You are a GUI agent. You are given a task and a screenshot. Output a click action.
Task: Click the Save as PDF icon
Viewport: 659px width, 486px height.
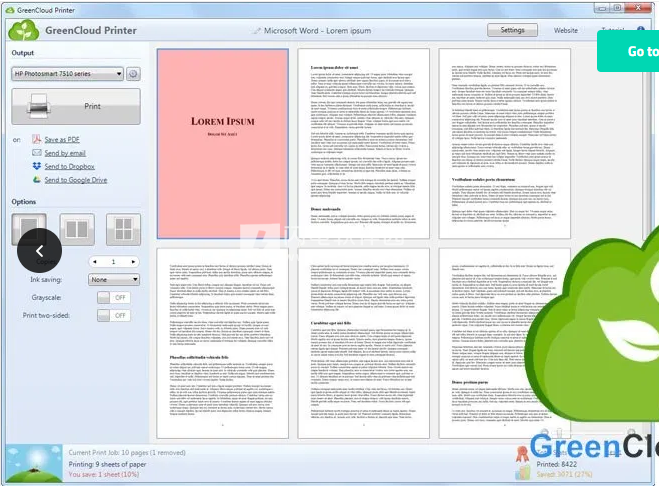pyautogui.click(x=36, y=139)
